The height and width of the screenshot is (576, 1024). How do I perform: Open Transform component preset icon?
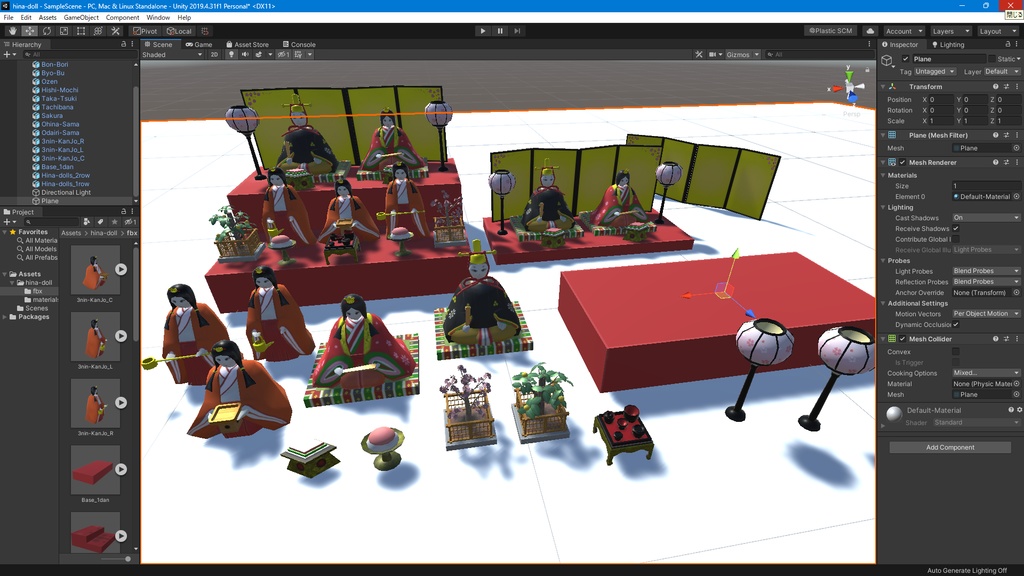pos(1006,86)
